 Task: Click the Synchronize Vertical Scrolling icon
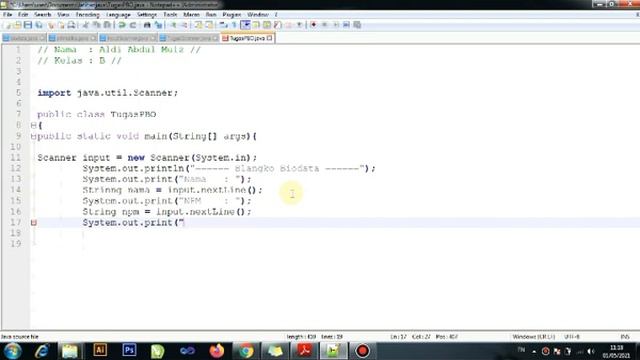198,25
